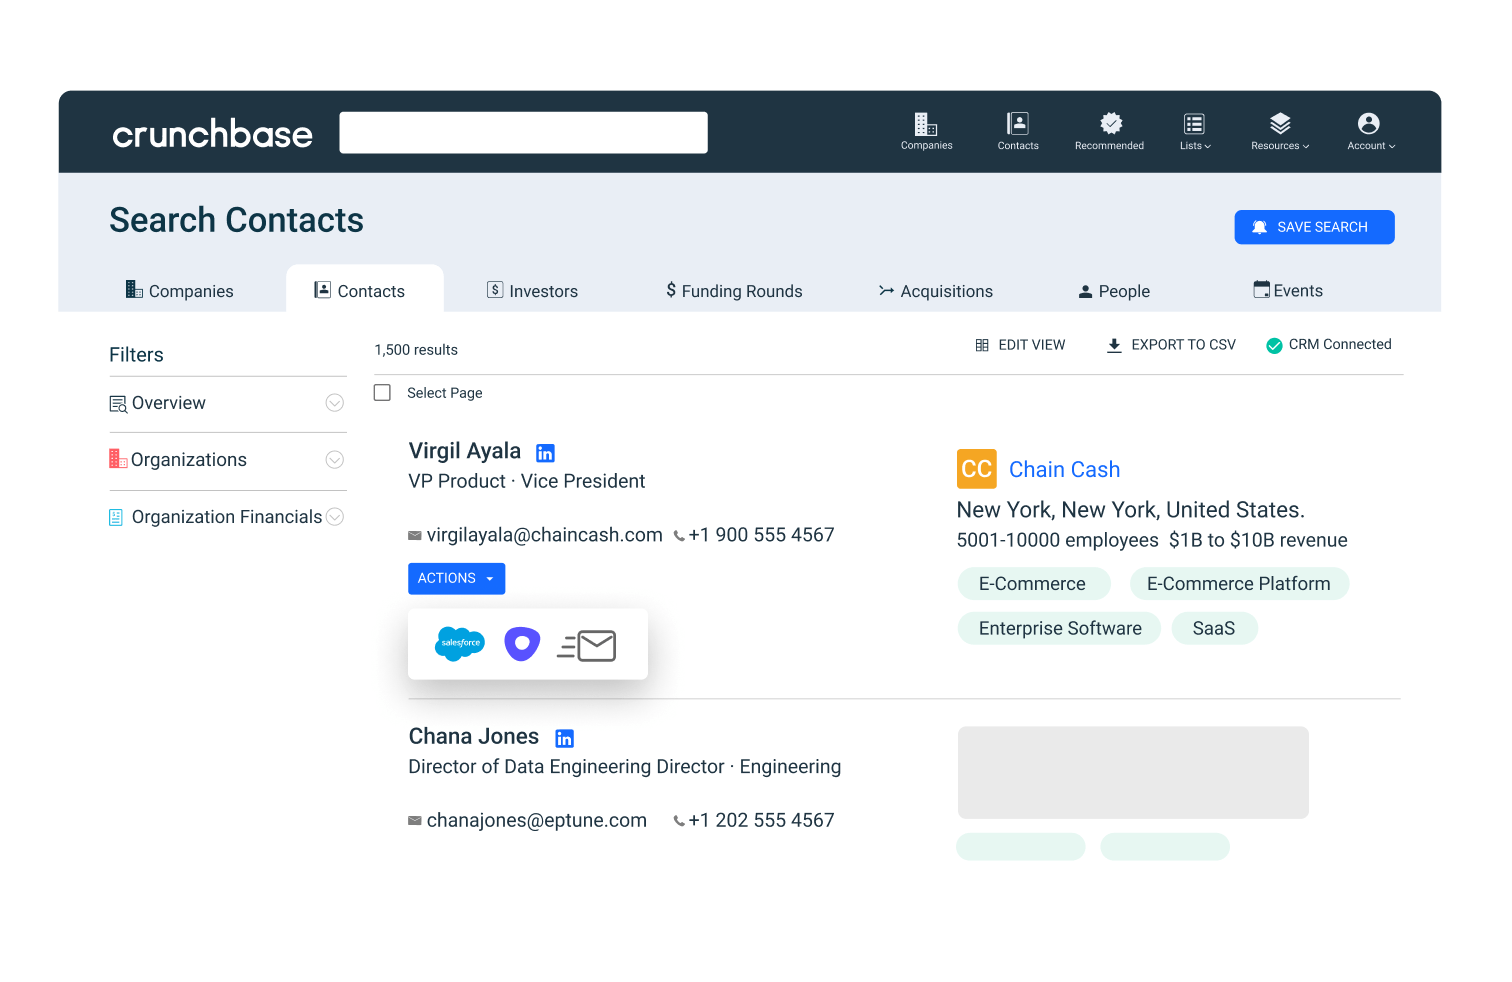
Task: Toggle the Overview filter section open
Action: click(x=335, y=402)
